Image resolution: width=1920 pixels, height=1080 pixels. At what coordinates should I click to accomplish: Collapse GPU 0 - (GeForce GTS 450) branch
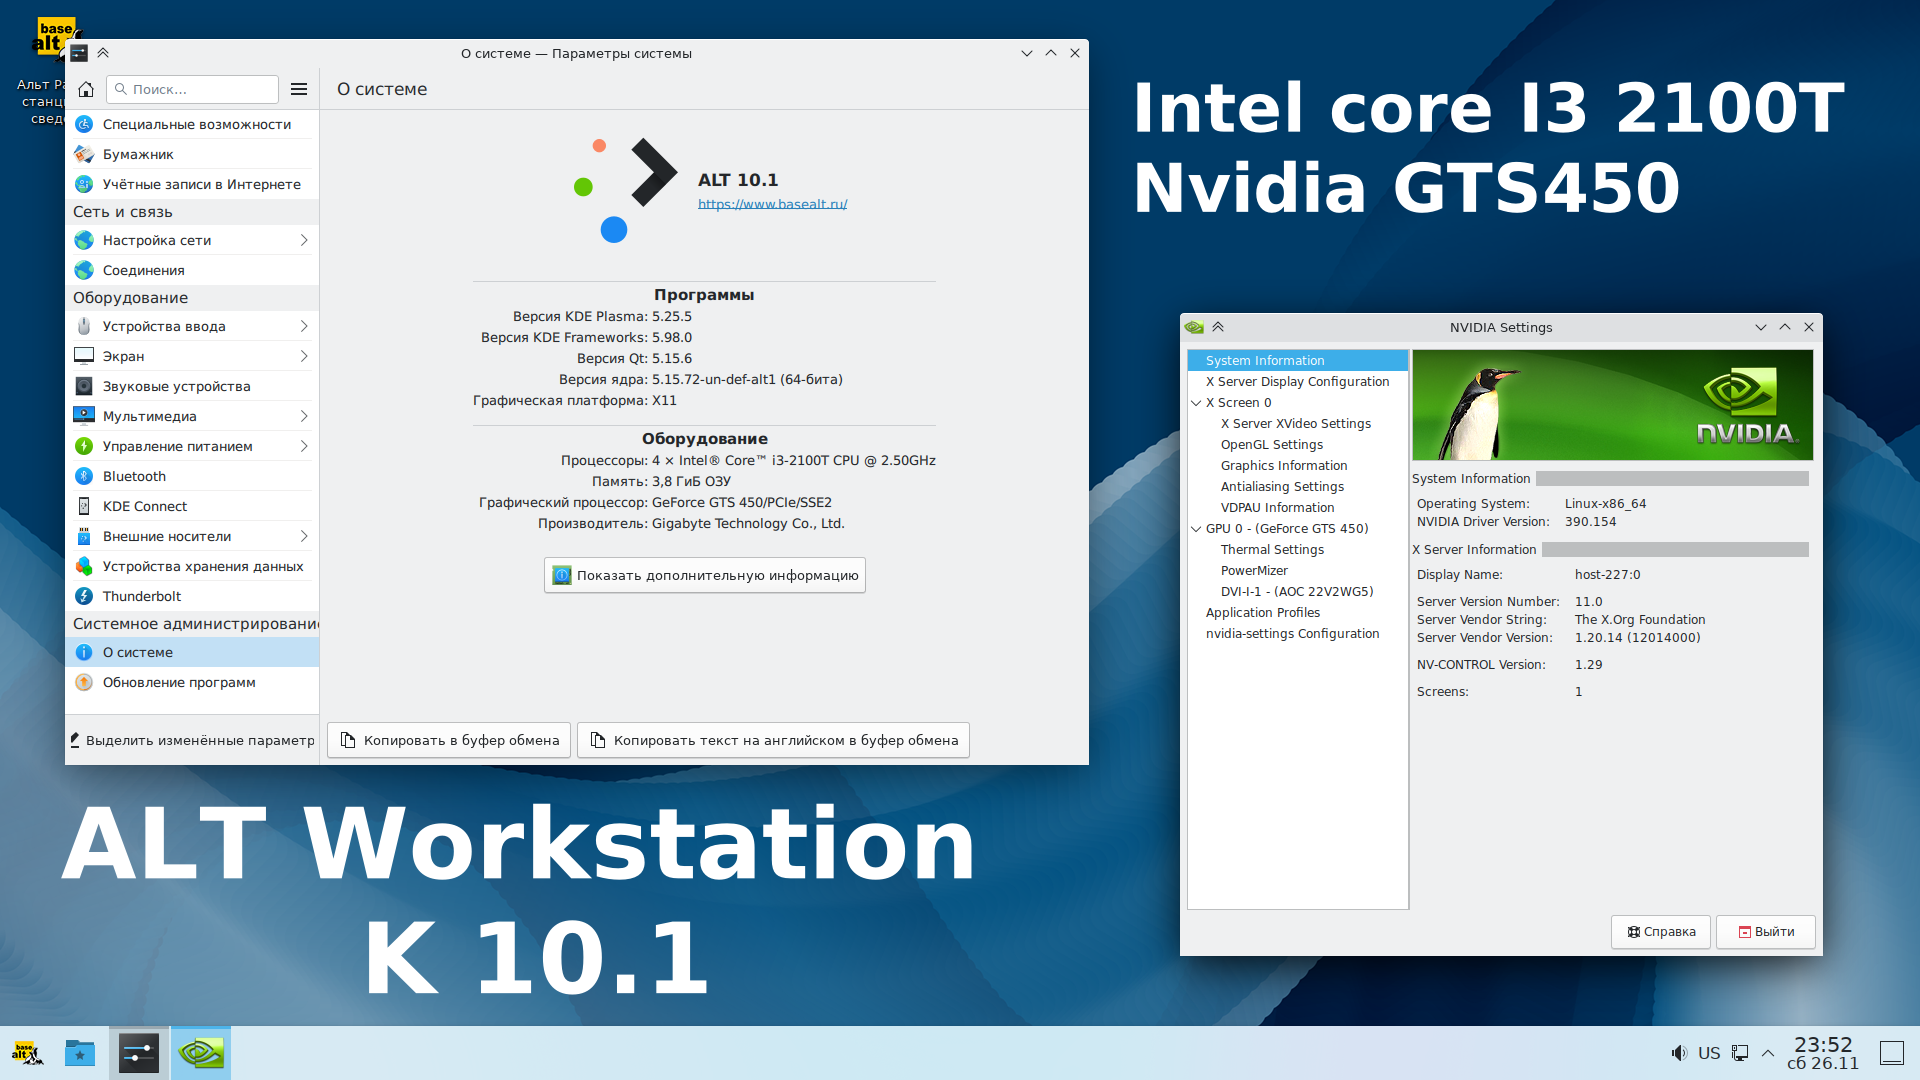point(1197,528)
